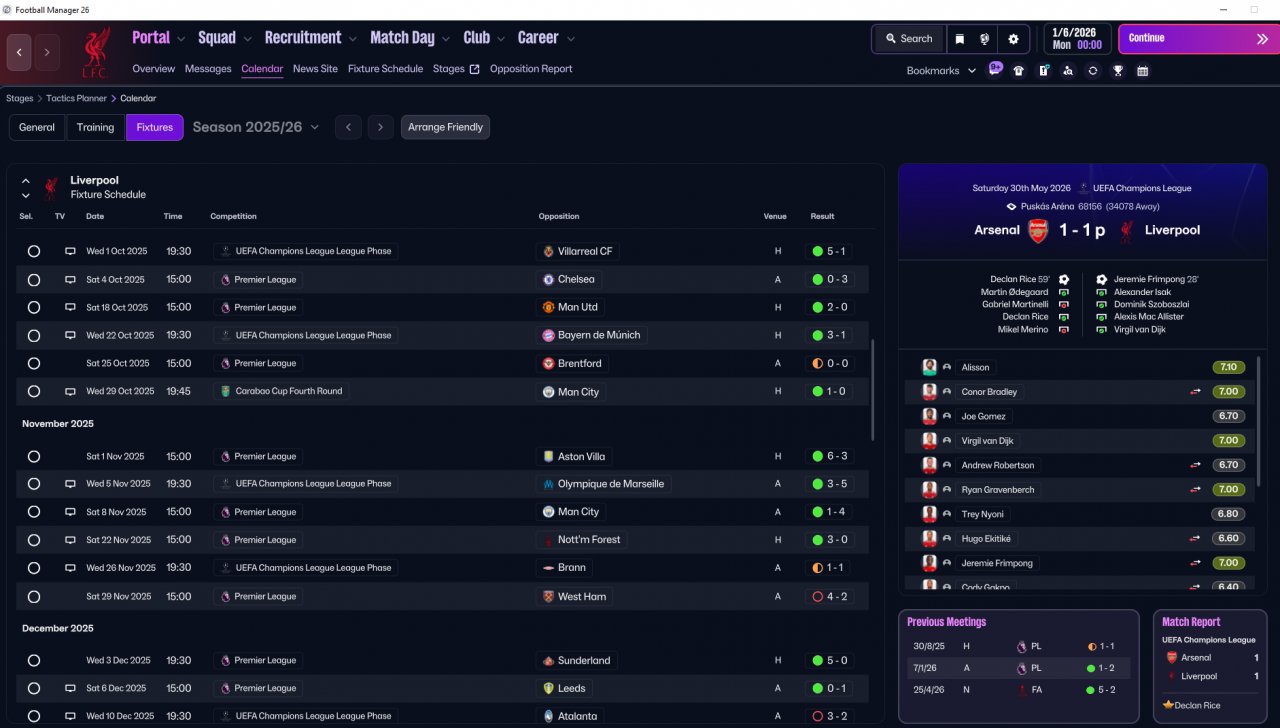
Task: Click Conor Bradley's substitution arrows icon
Action: pos(1195,392)
